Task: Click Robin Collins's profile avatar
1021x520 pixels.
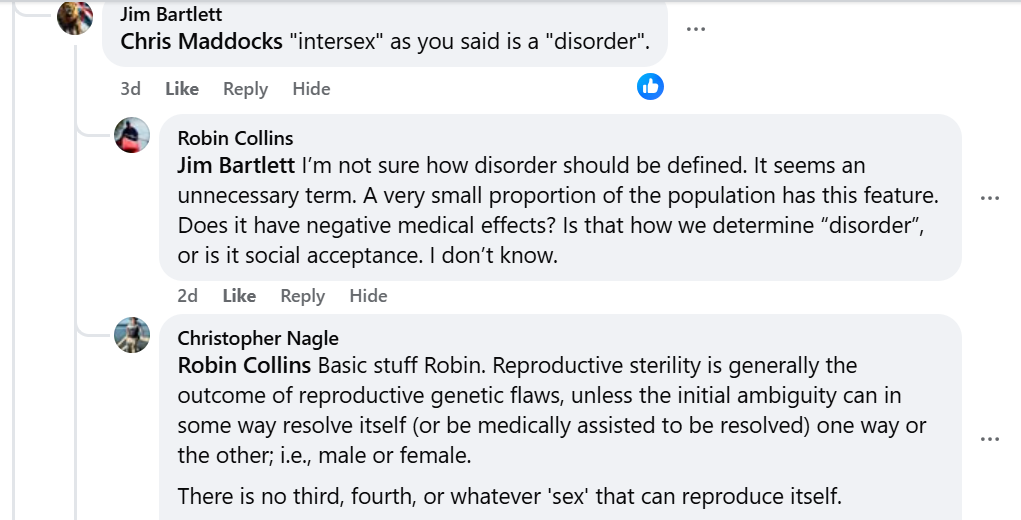Action: tap(132, 135)
